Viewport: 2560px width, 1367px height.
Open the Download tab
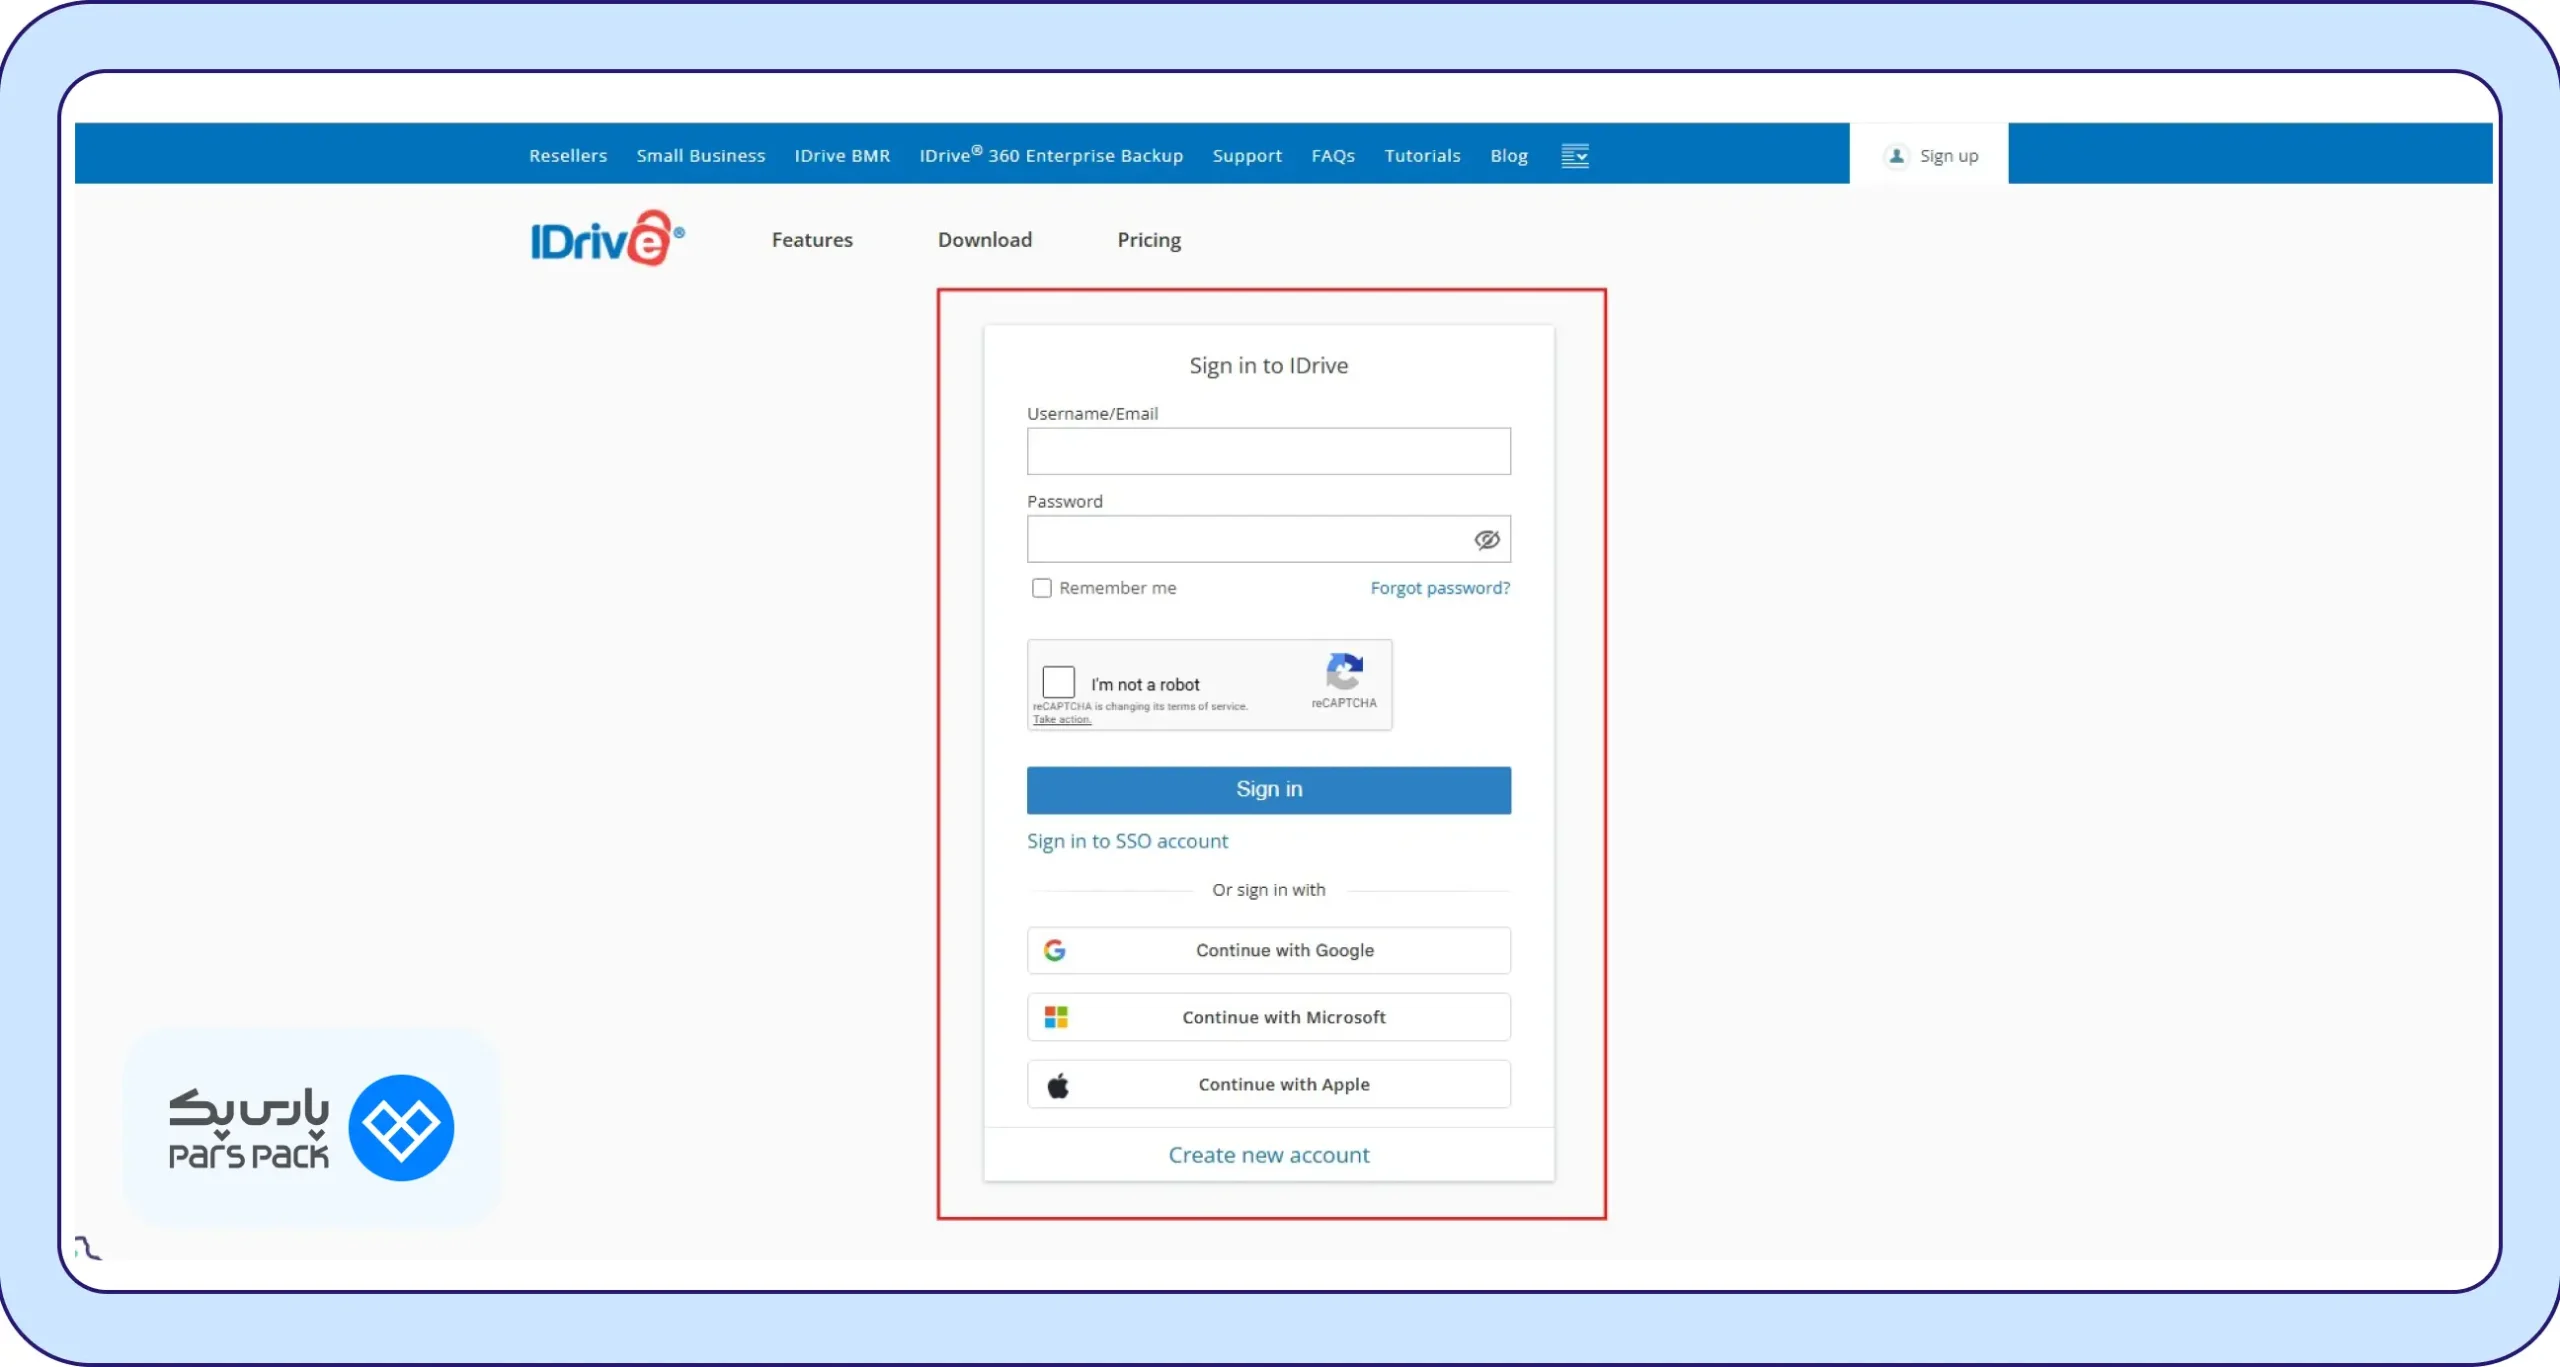985,240
